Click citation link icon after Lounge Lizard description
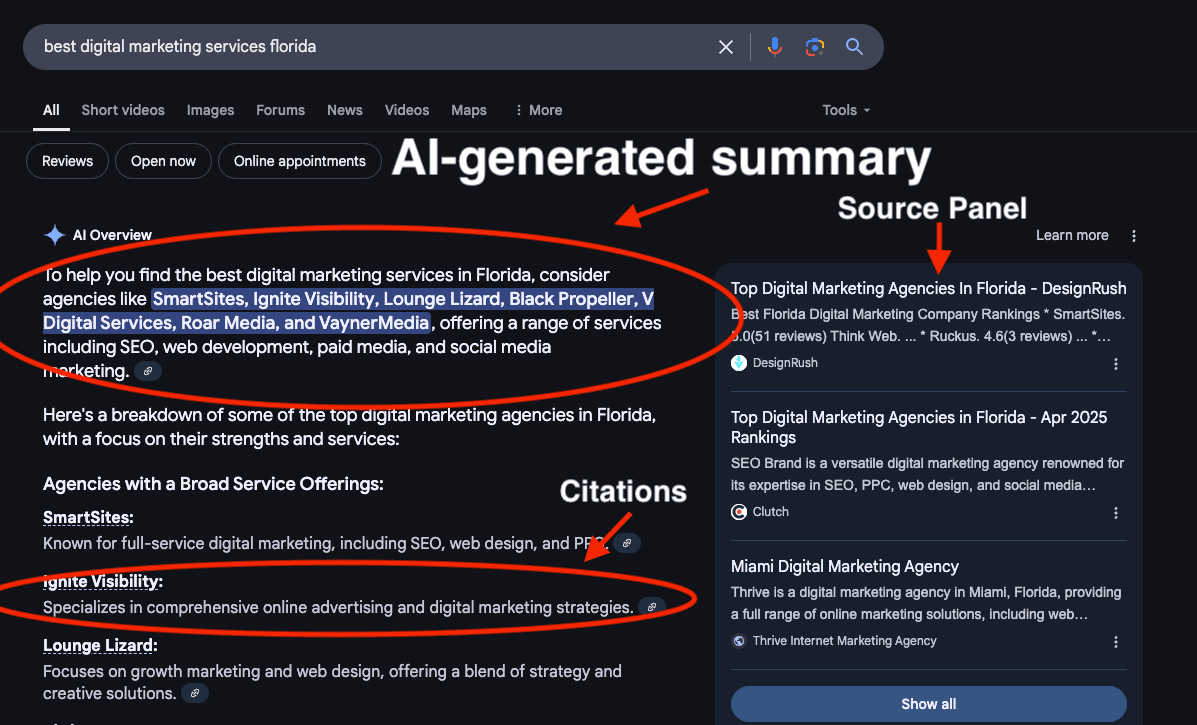The image size is (1197, 725). [195, 693]
